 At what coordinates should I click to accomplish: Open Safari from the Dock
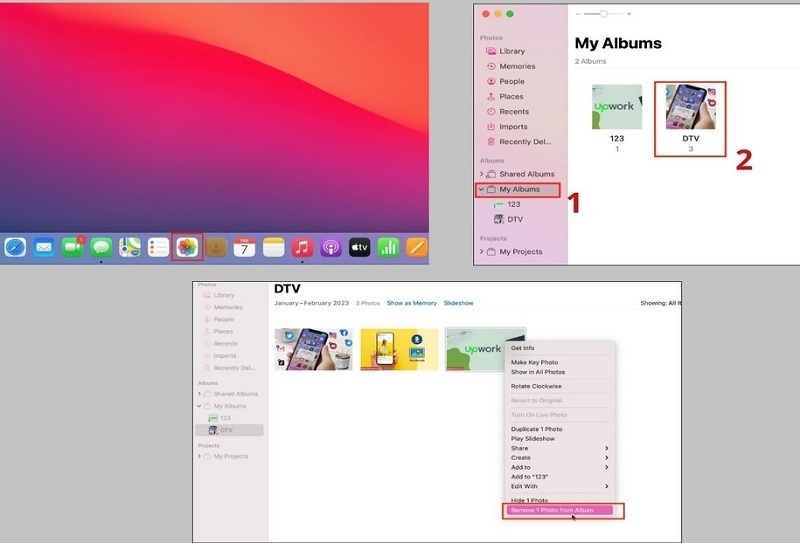(x=15, y=248)
